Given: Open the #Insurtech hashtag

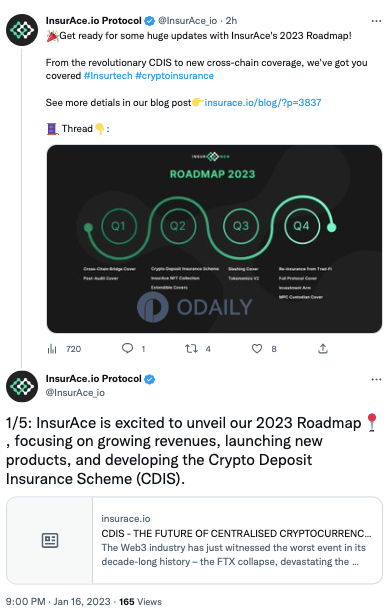Looking at the screenshot, I should pyautogui.click(x=108, y=76).
